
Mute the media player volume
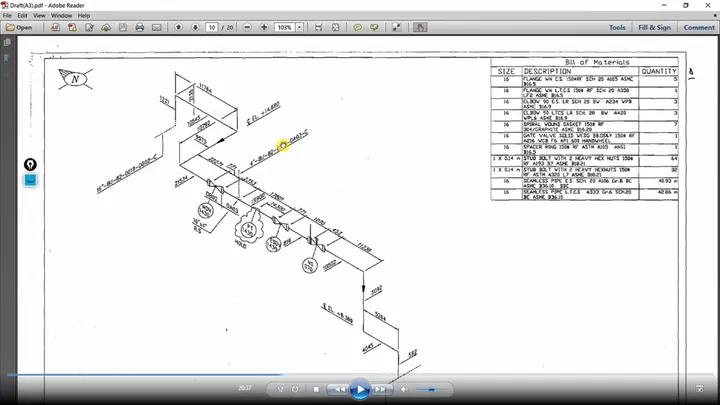[x=404, y=389]
